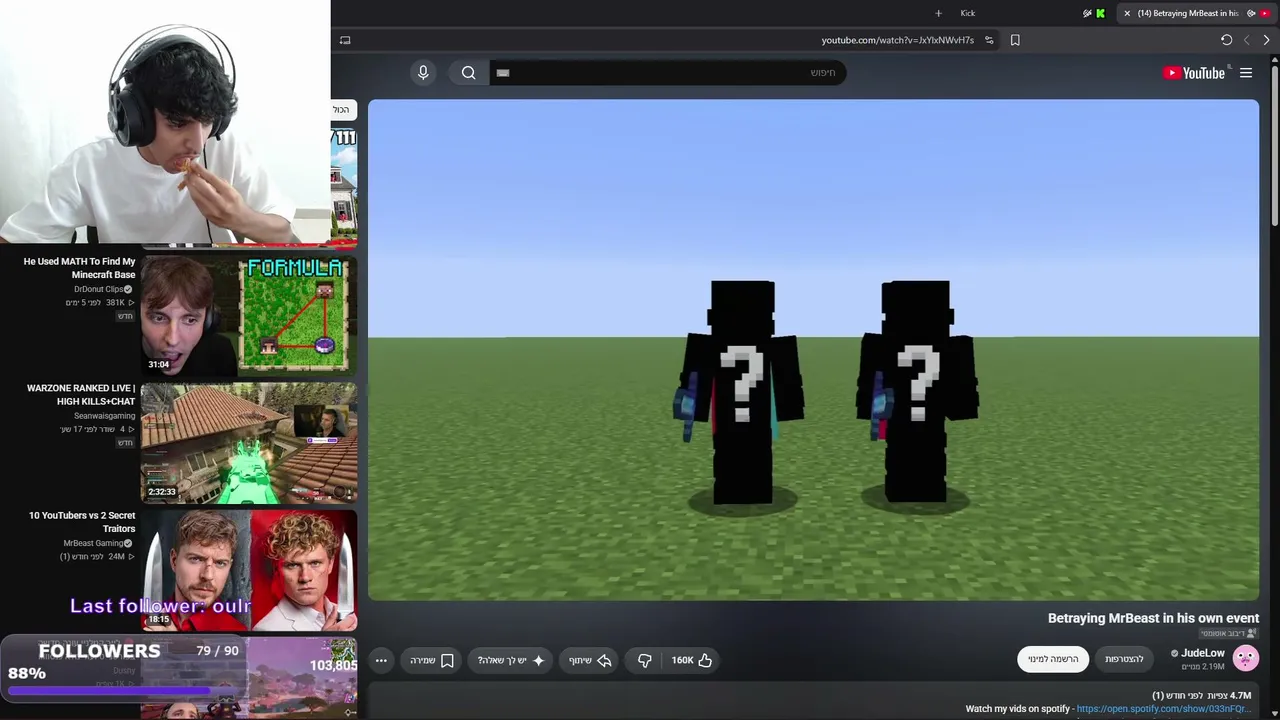
Task: Click the Kick extension icon in tab bar
Action: pyautogui.click(x=1100, y=13)
